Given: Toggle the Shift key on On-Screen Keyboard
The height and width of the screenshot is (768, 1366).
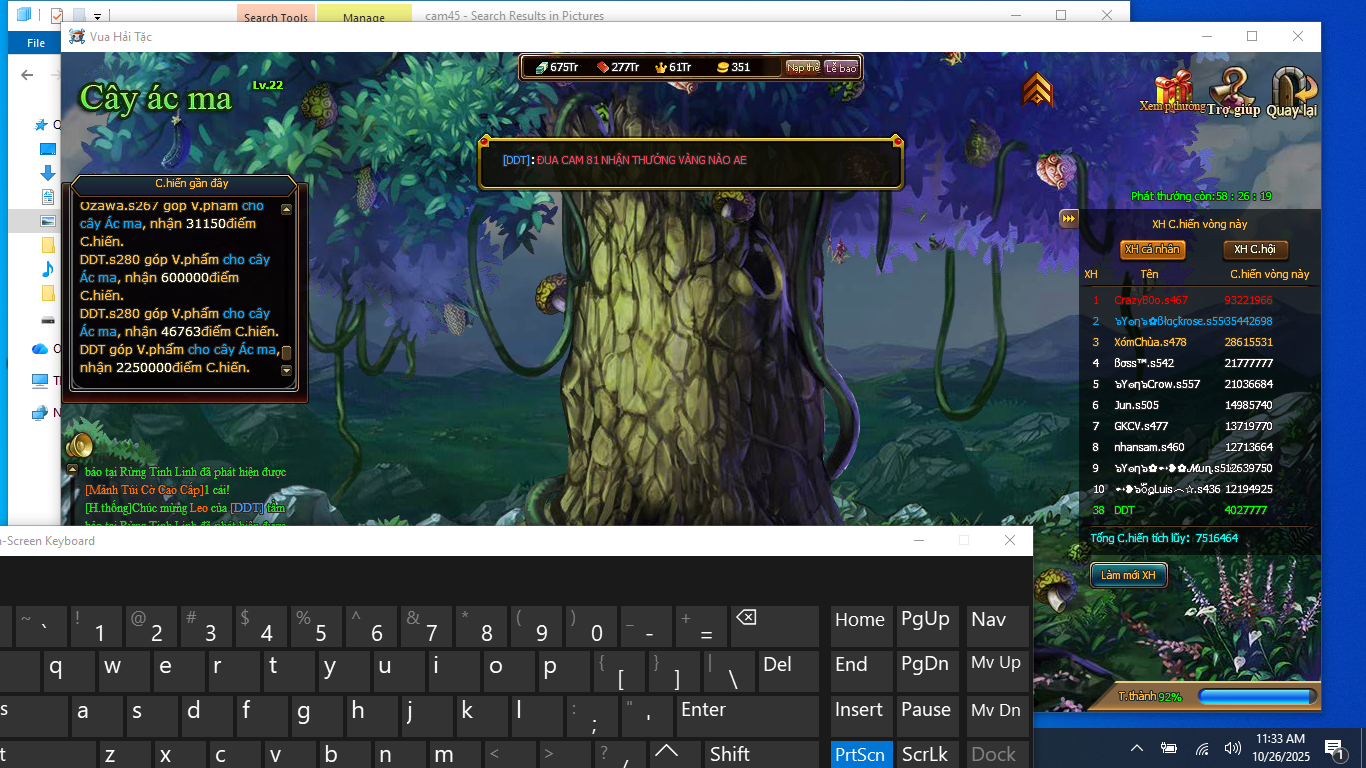Looking at the screenshot, I should pos(762,754).
